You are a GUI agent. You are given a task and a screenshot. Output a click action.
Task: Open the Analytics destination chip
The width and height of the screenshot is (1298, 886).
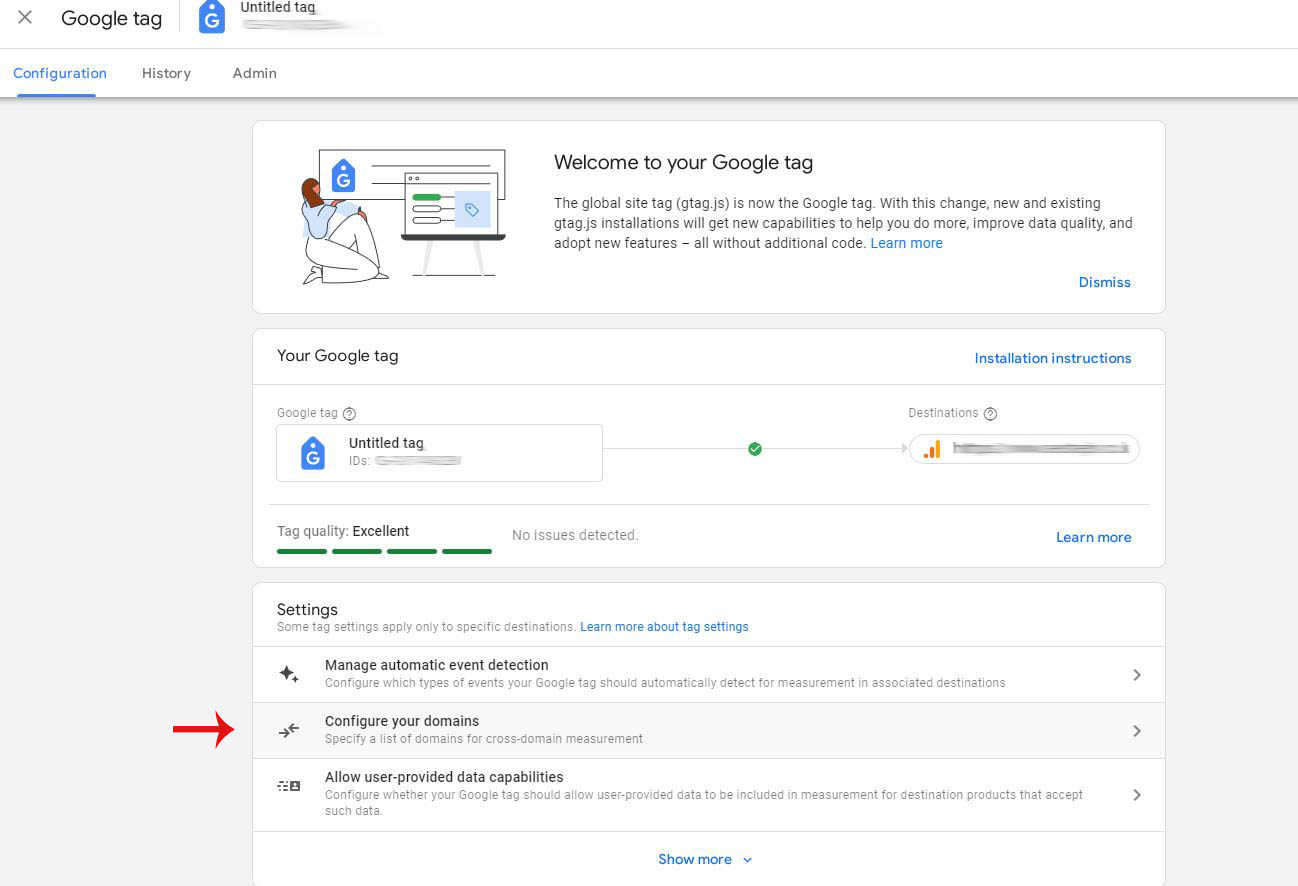tap(1024, 449)
